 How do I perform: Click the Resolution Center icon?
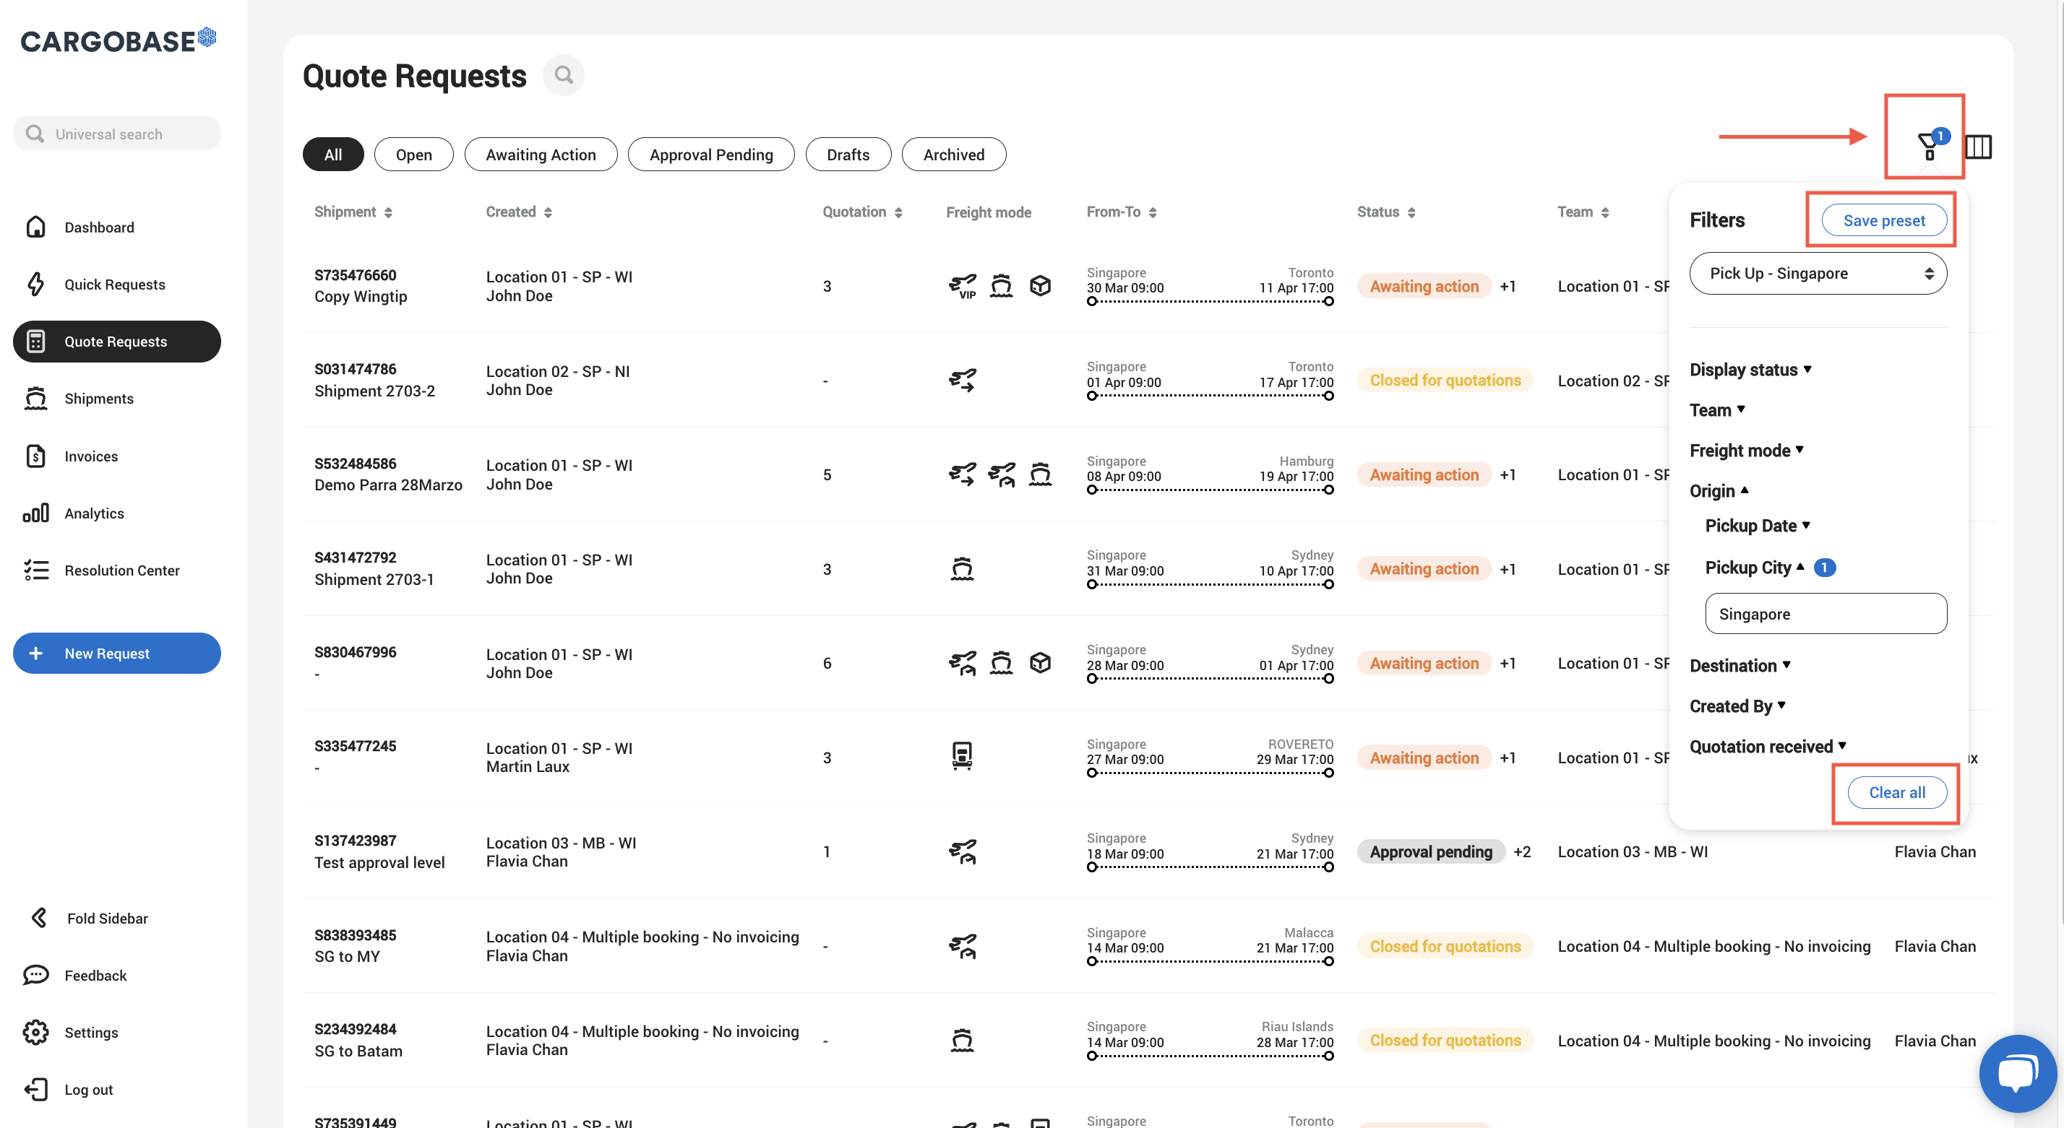(x=36, y=570)
